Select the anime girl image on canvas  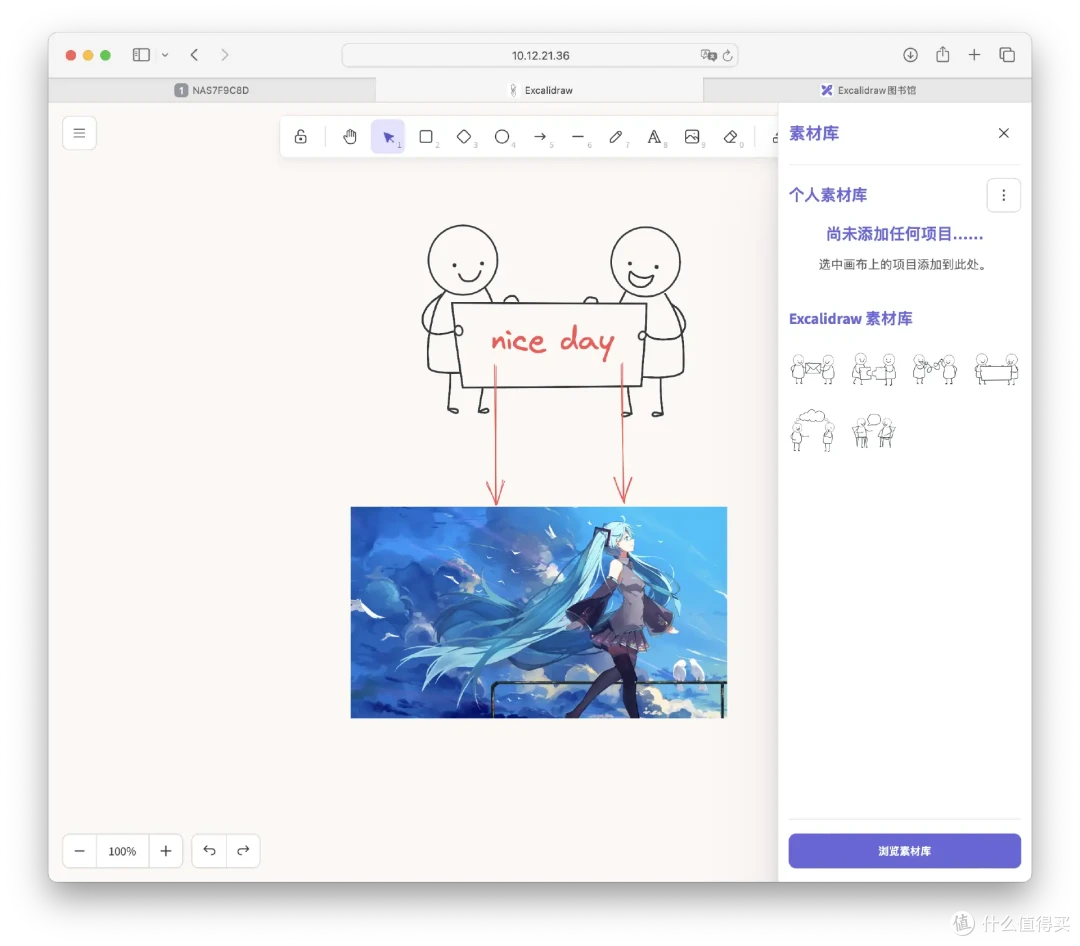tap(539, 613)
